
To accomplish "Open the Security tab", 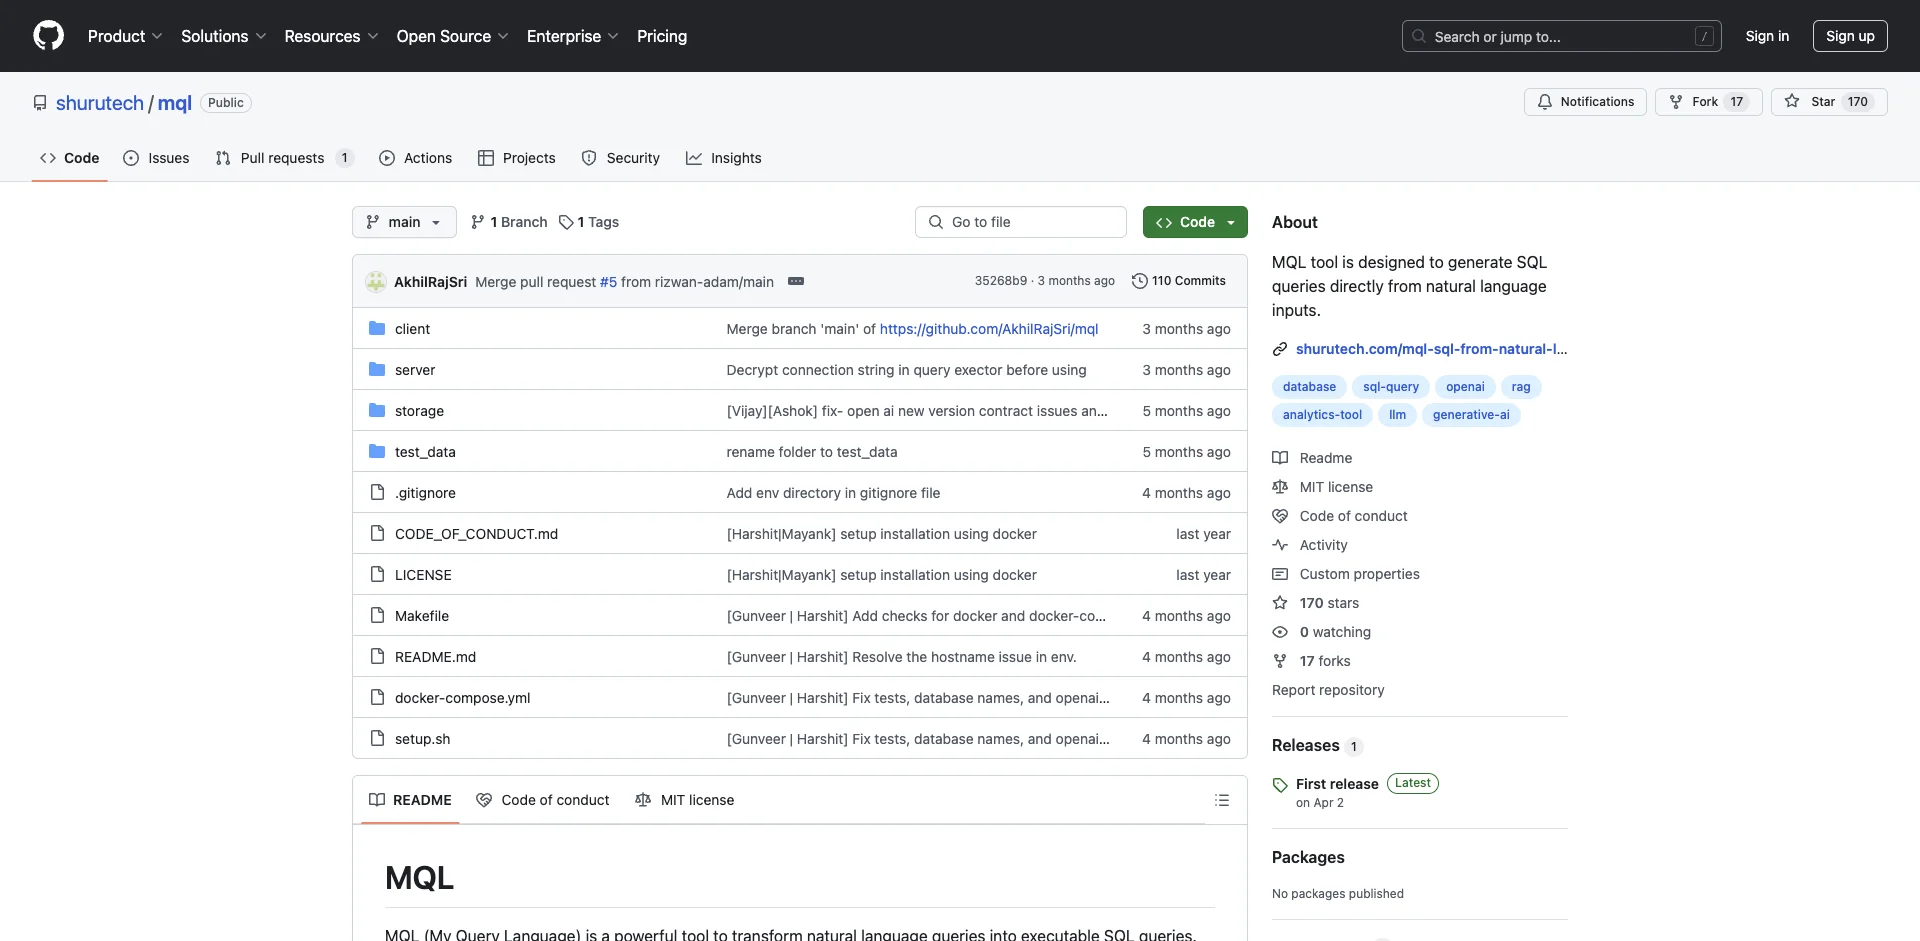I will click(621, 158).
